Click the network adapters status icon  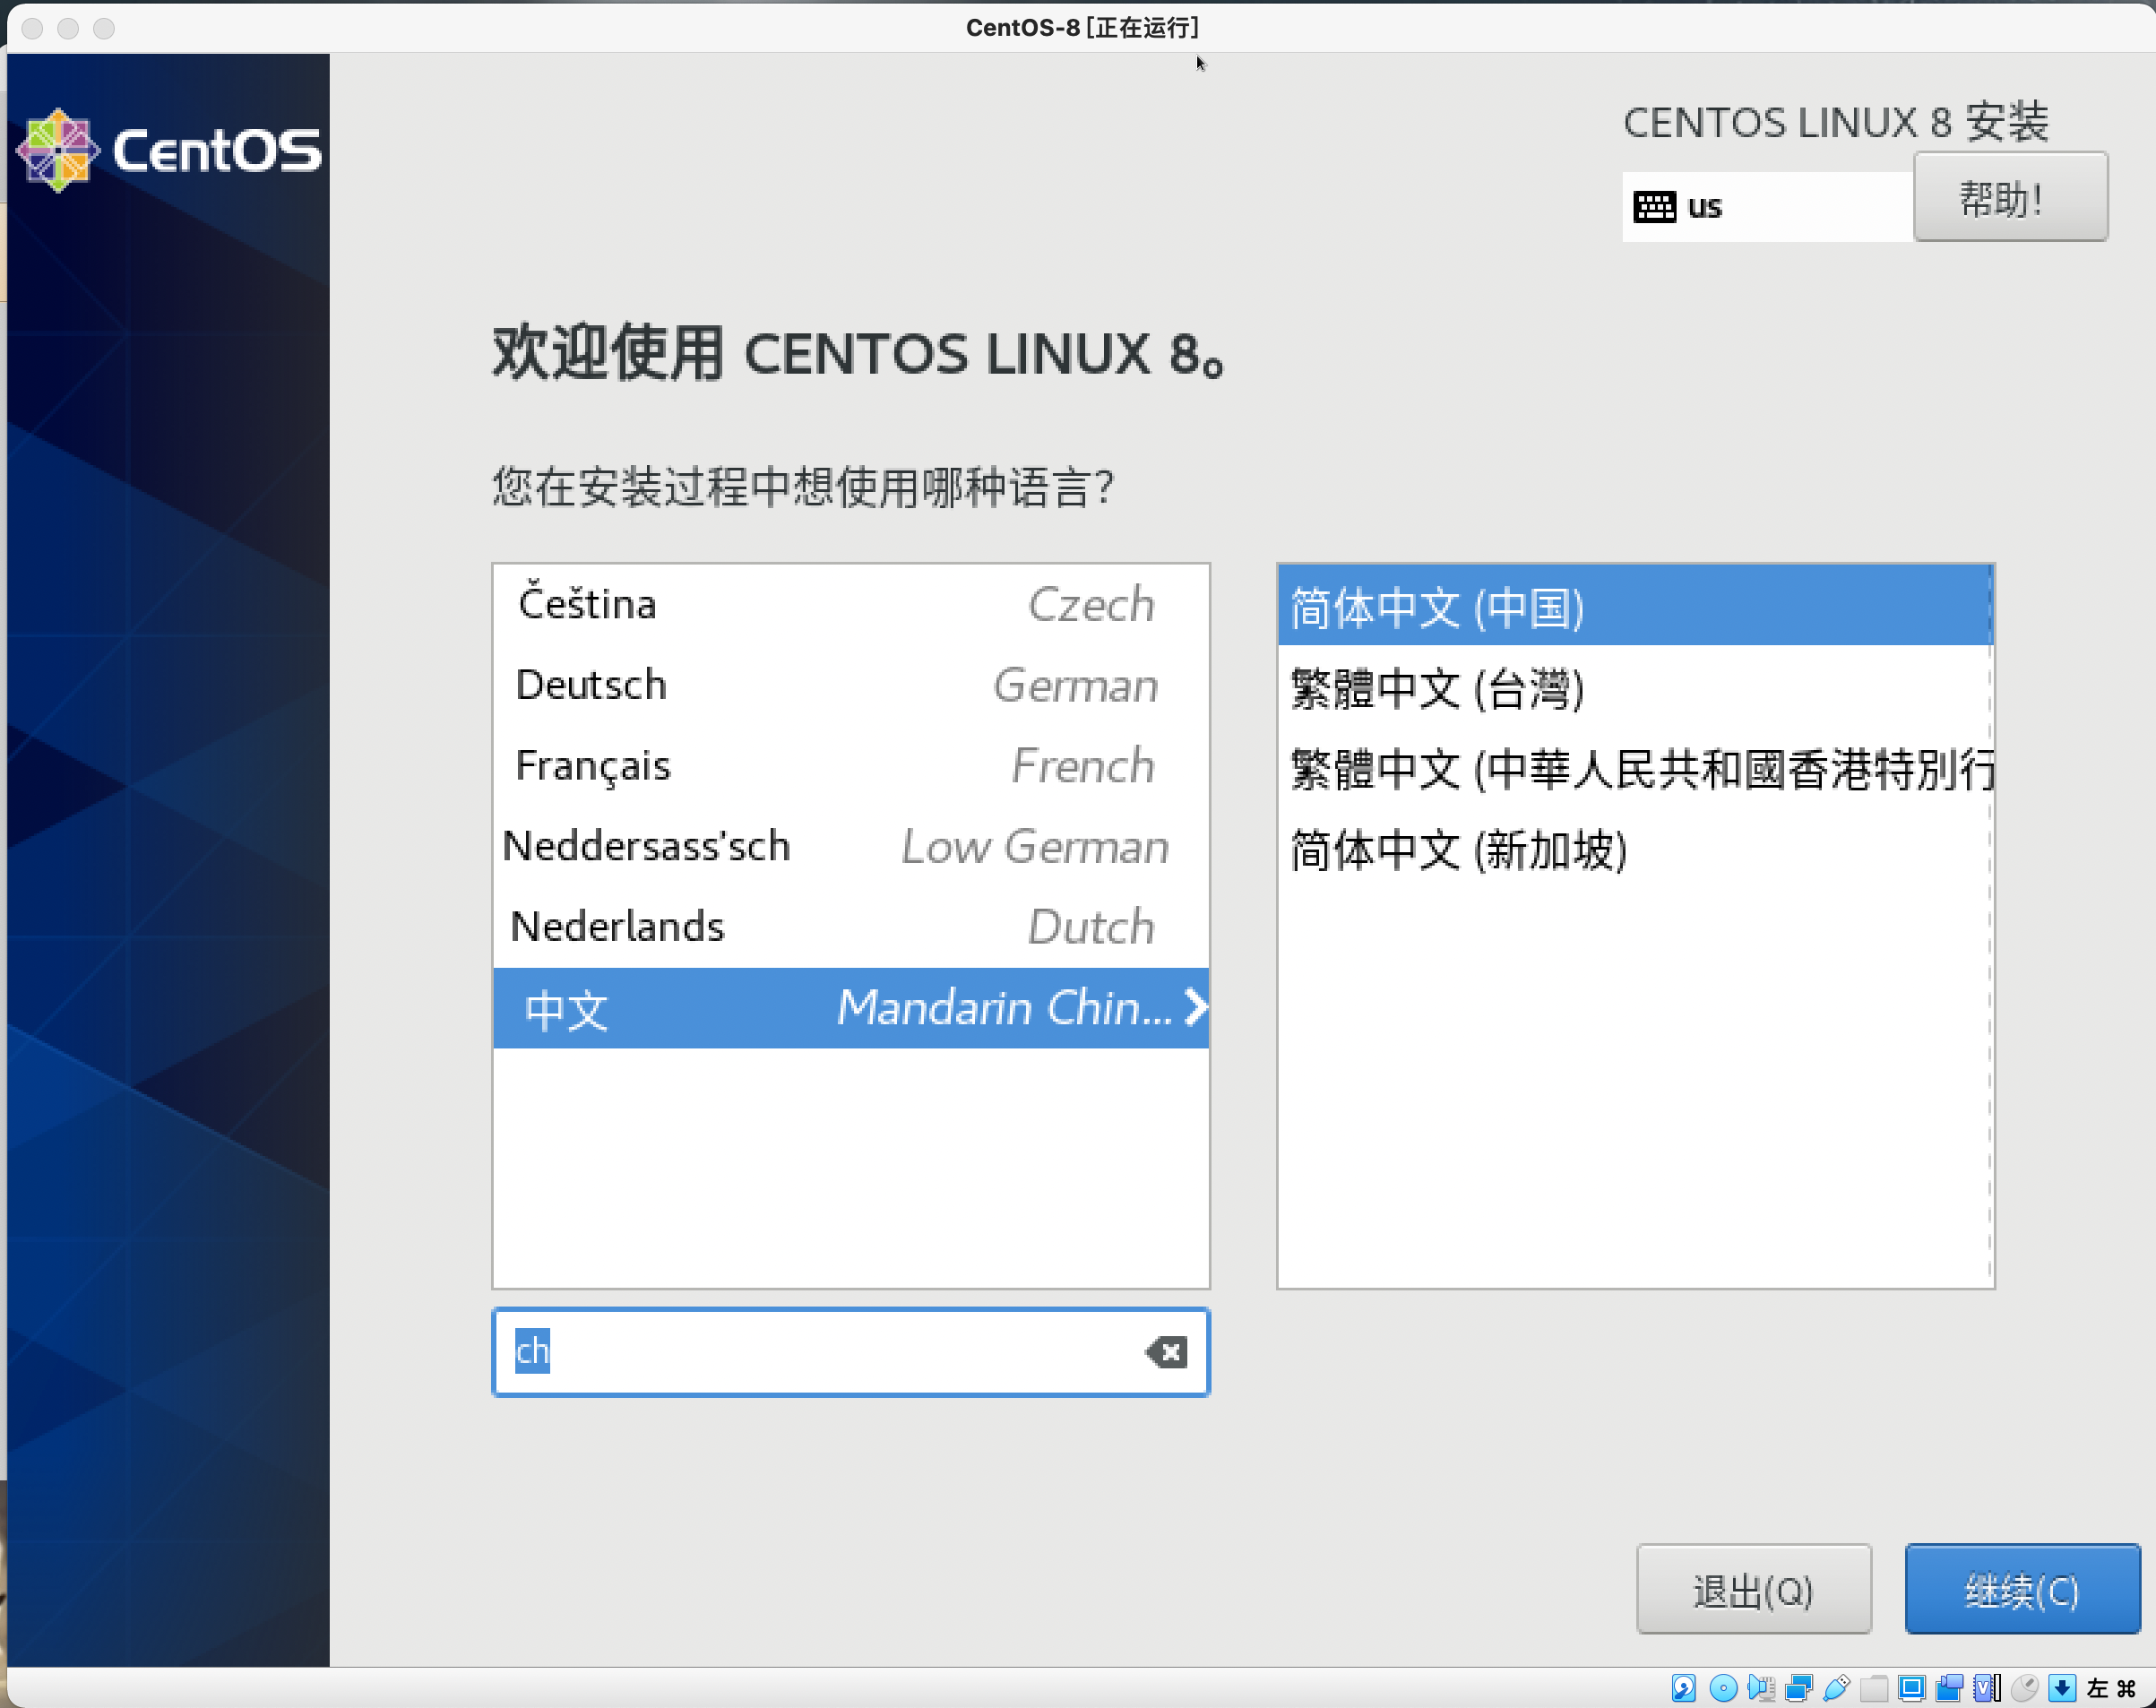(1799, 1688)
